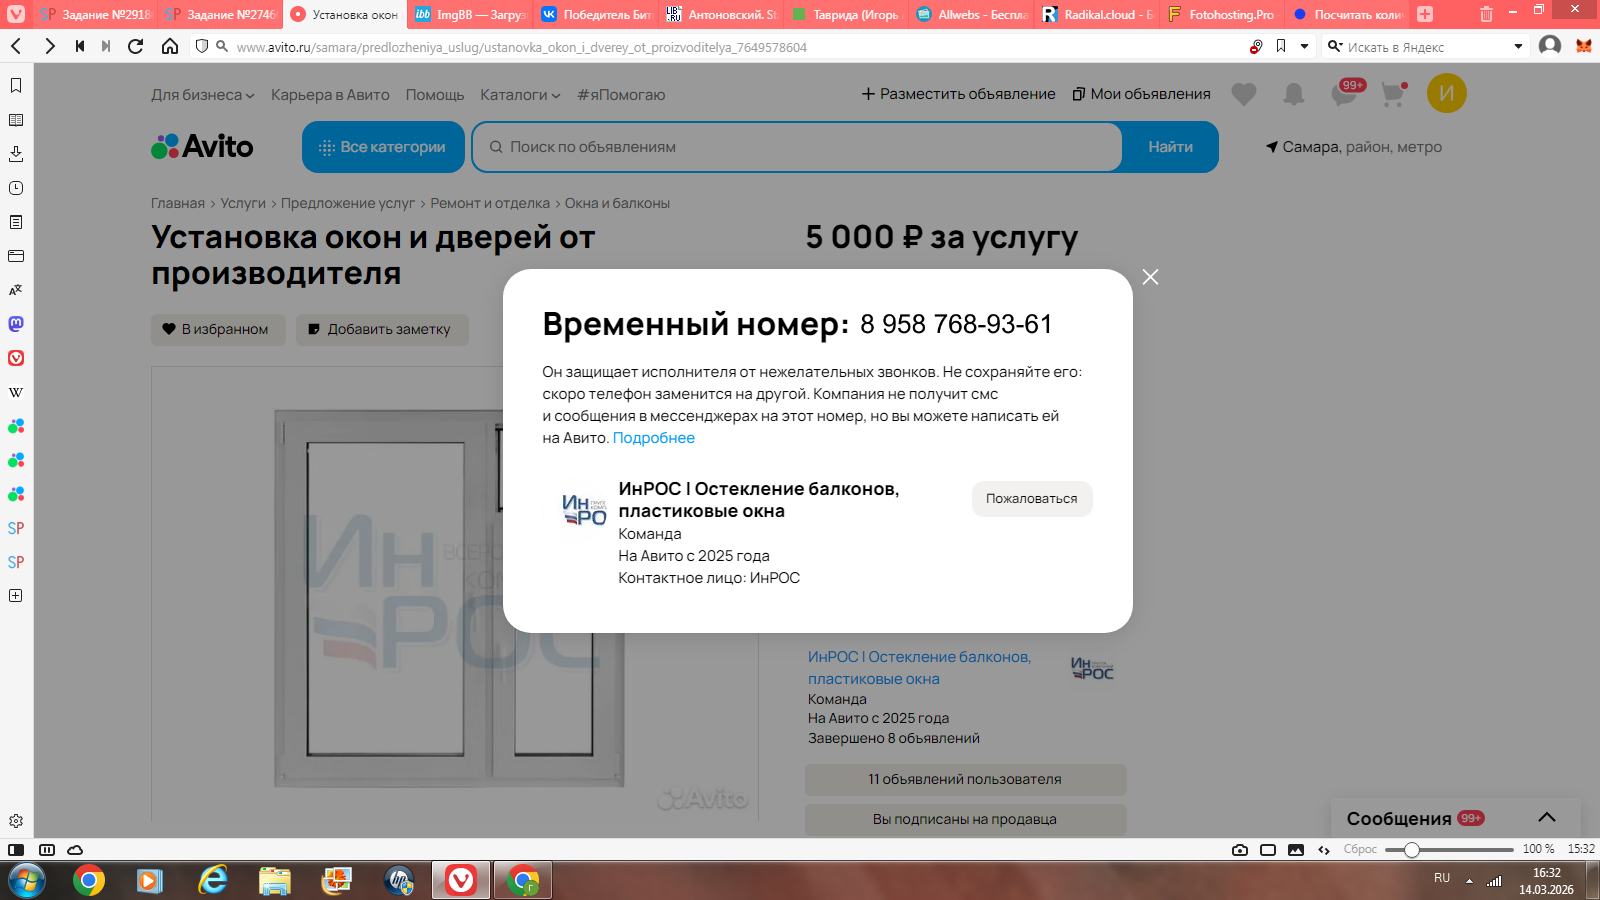Open Avito favorites heart icon
The image size is (1600, 900).
[1244, 94]
